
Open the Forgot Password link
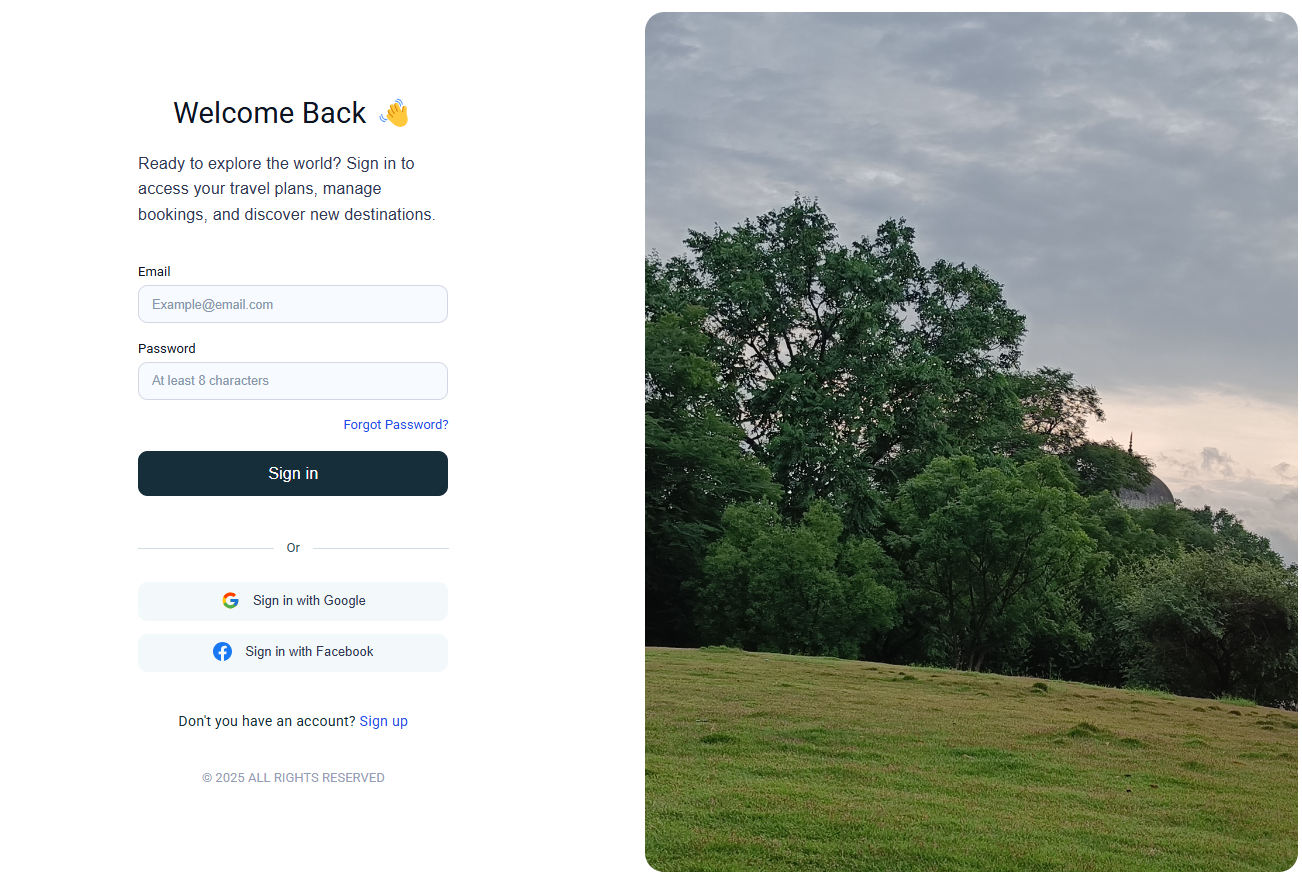pos(396,425)
